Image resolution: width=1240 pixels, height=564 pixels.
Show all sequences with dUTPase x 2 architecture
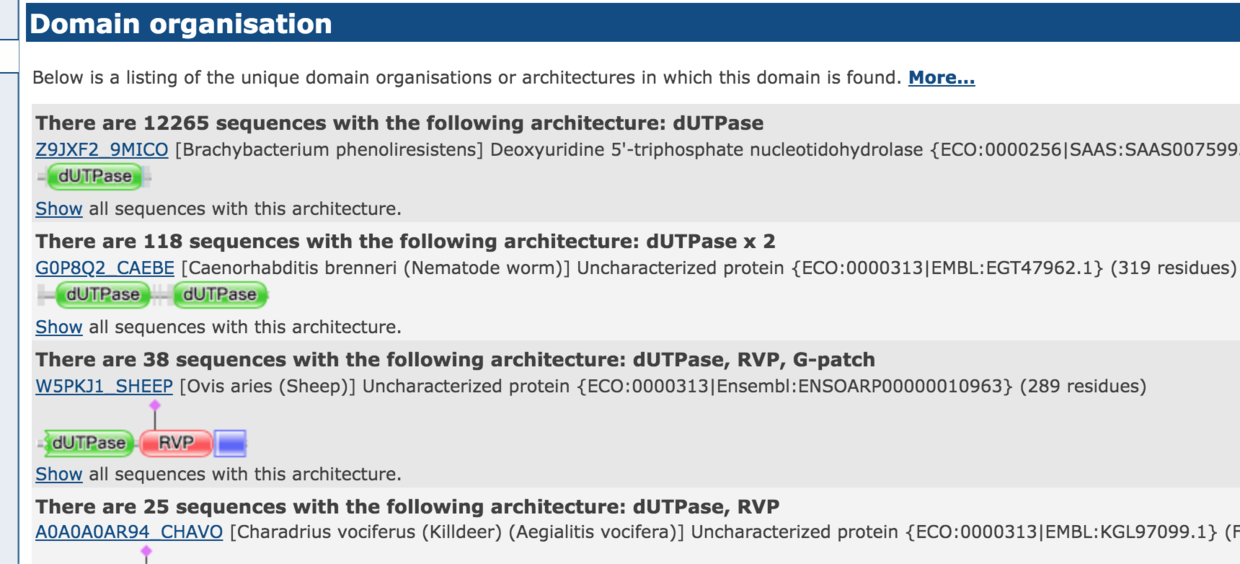[x=59, y=327]
